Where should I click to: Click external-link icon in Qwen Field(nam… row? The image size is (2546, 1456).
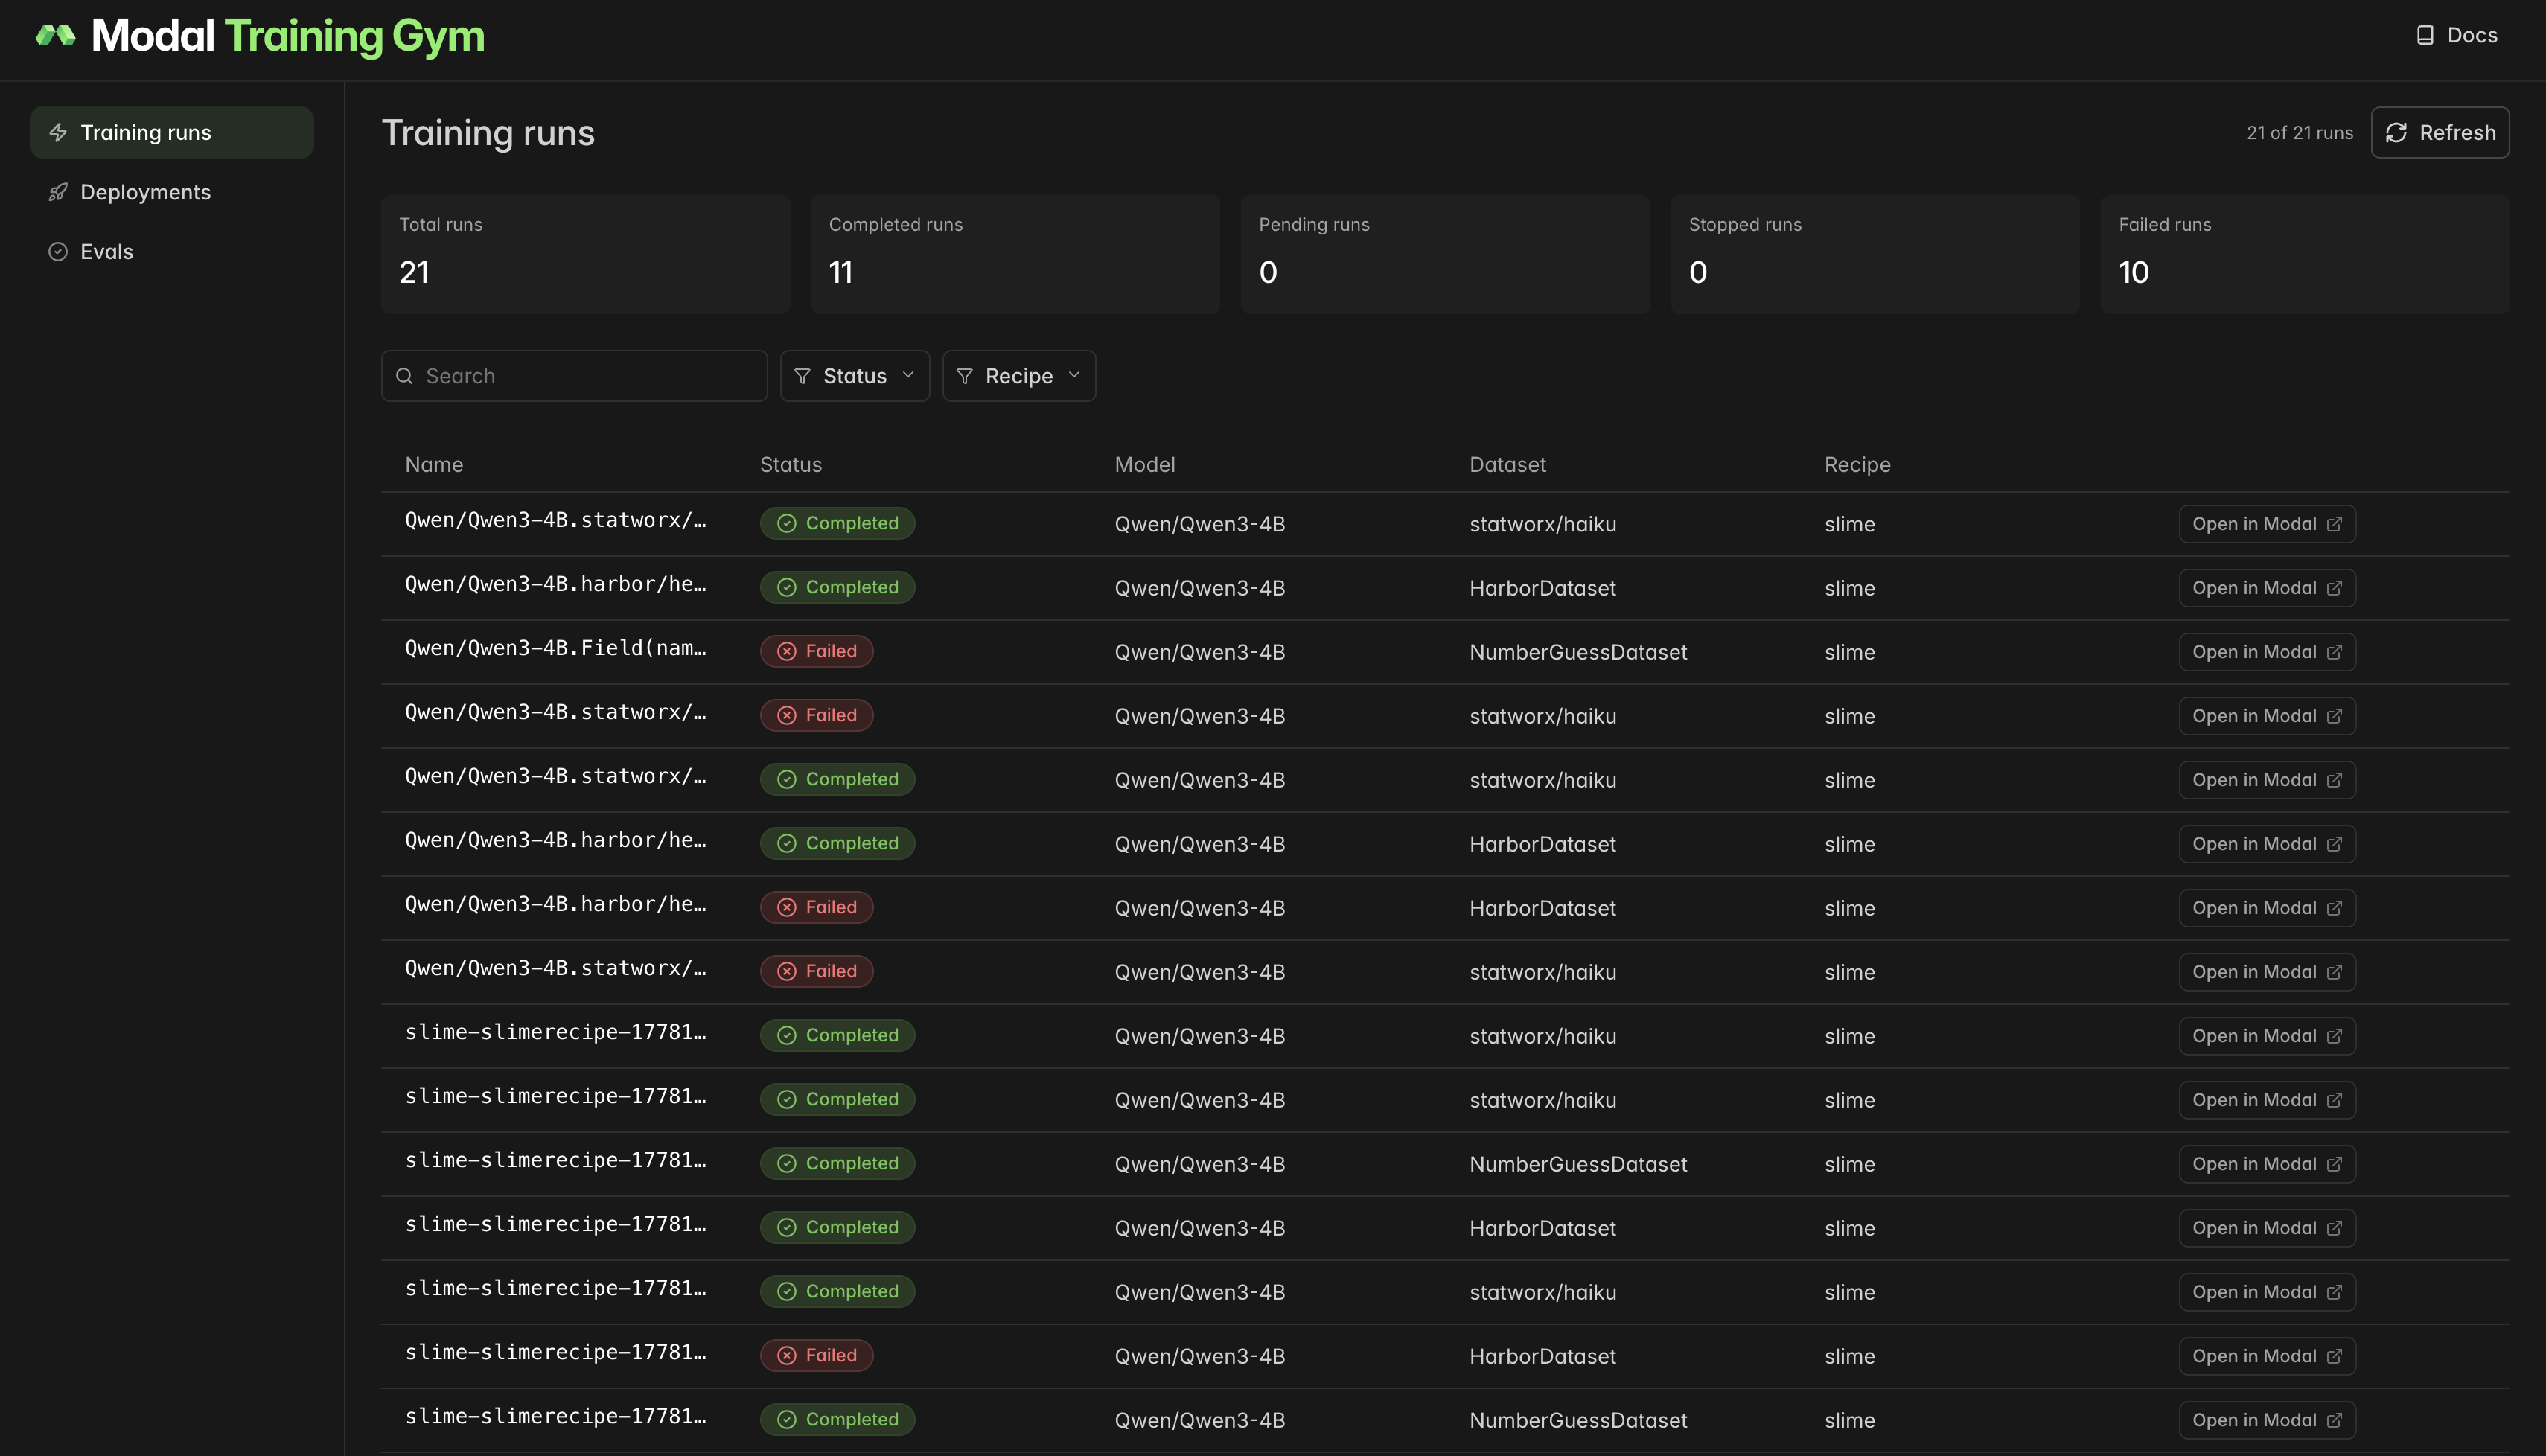[x=2334, y=652]
